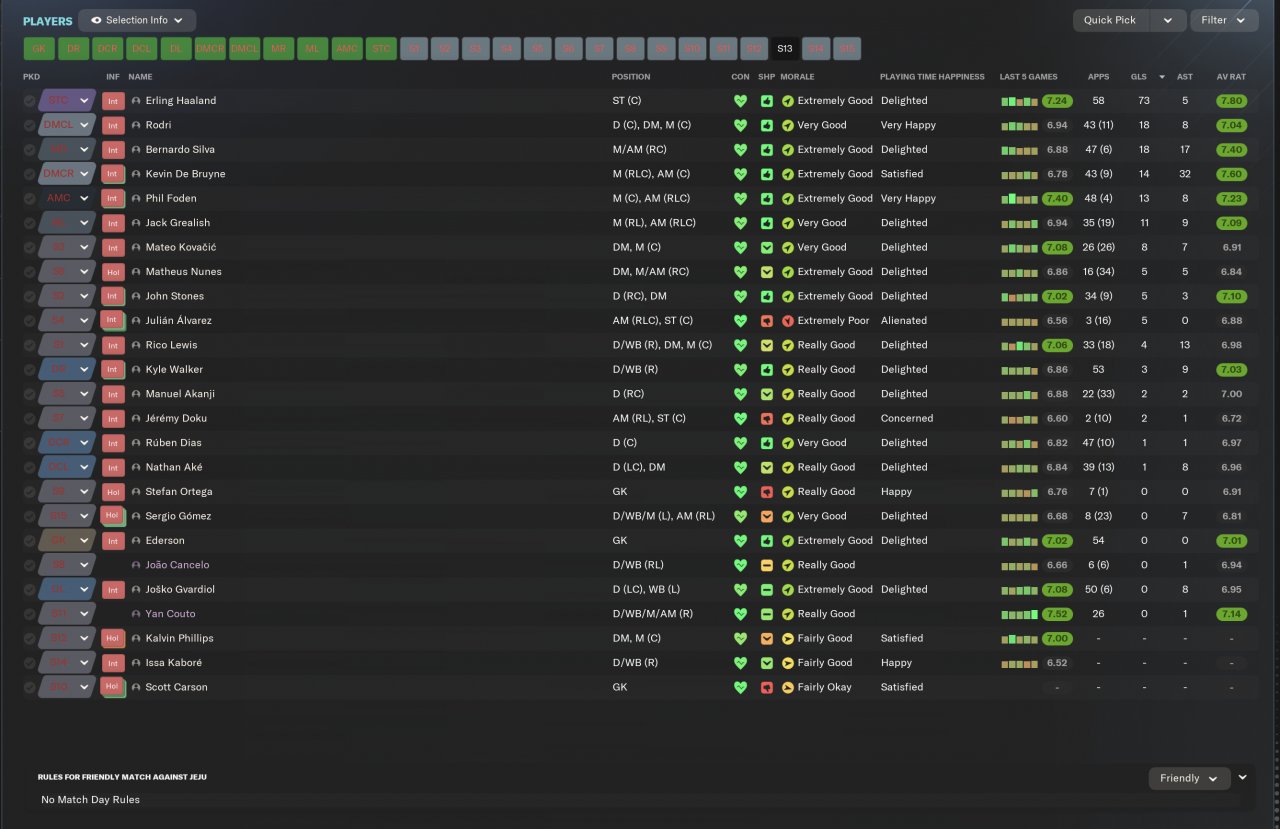Open the Filter dropdown
This screenshot has height=829, width=1280.
[x=1224, y=20]
